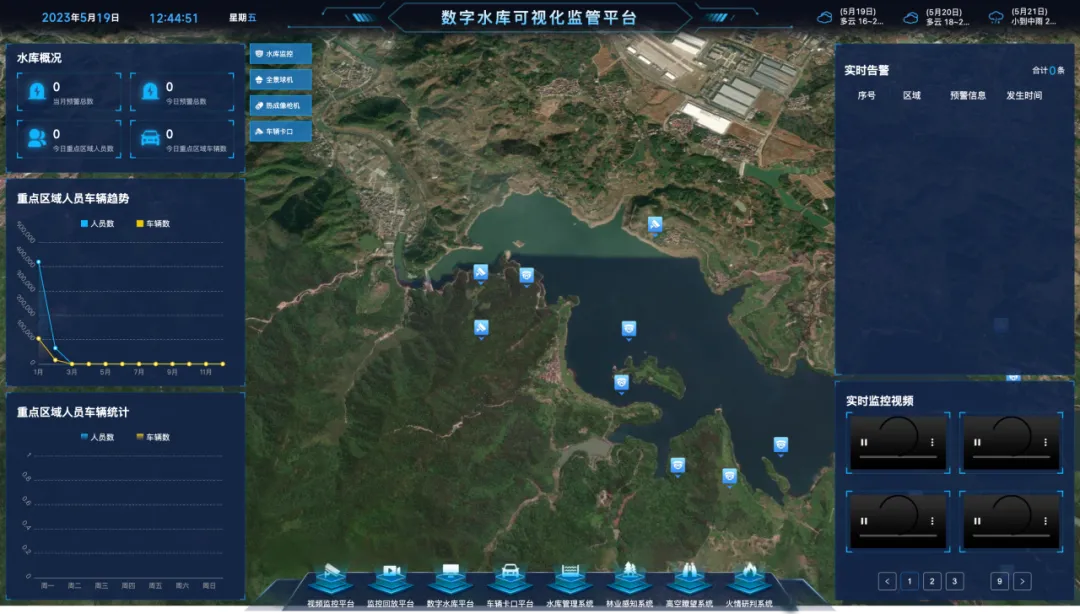Click the 5月21日 rain weather icon

(x=996, y=17)
